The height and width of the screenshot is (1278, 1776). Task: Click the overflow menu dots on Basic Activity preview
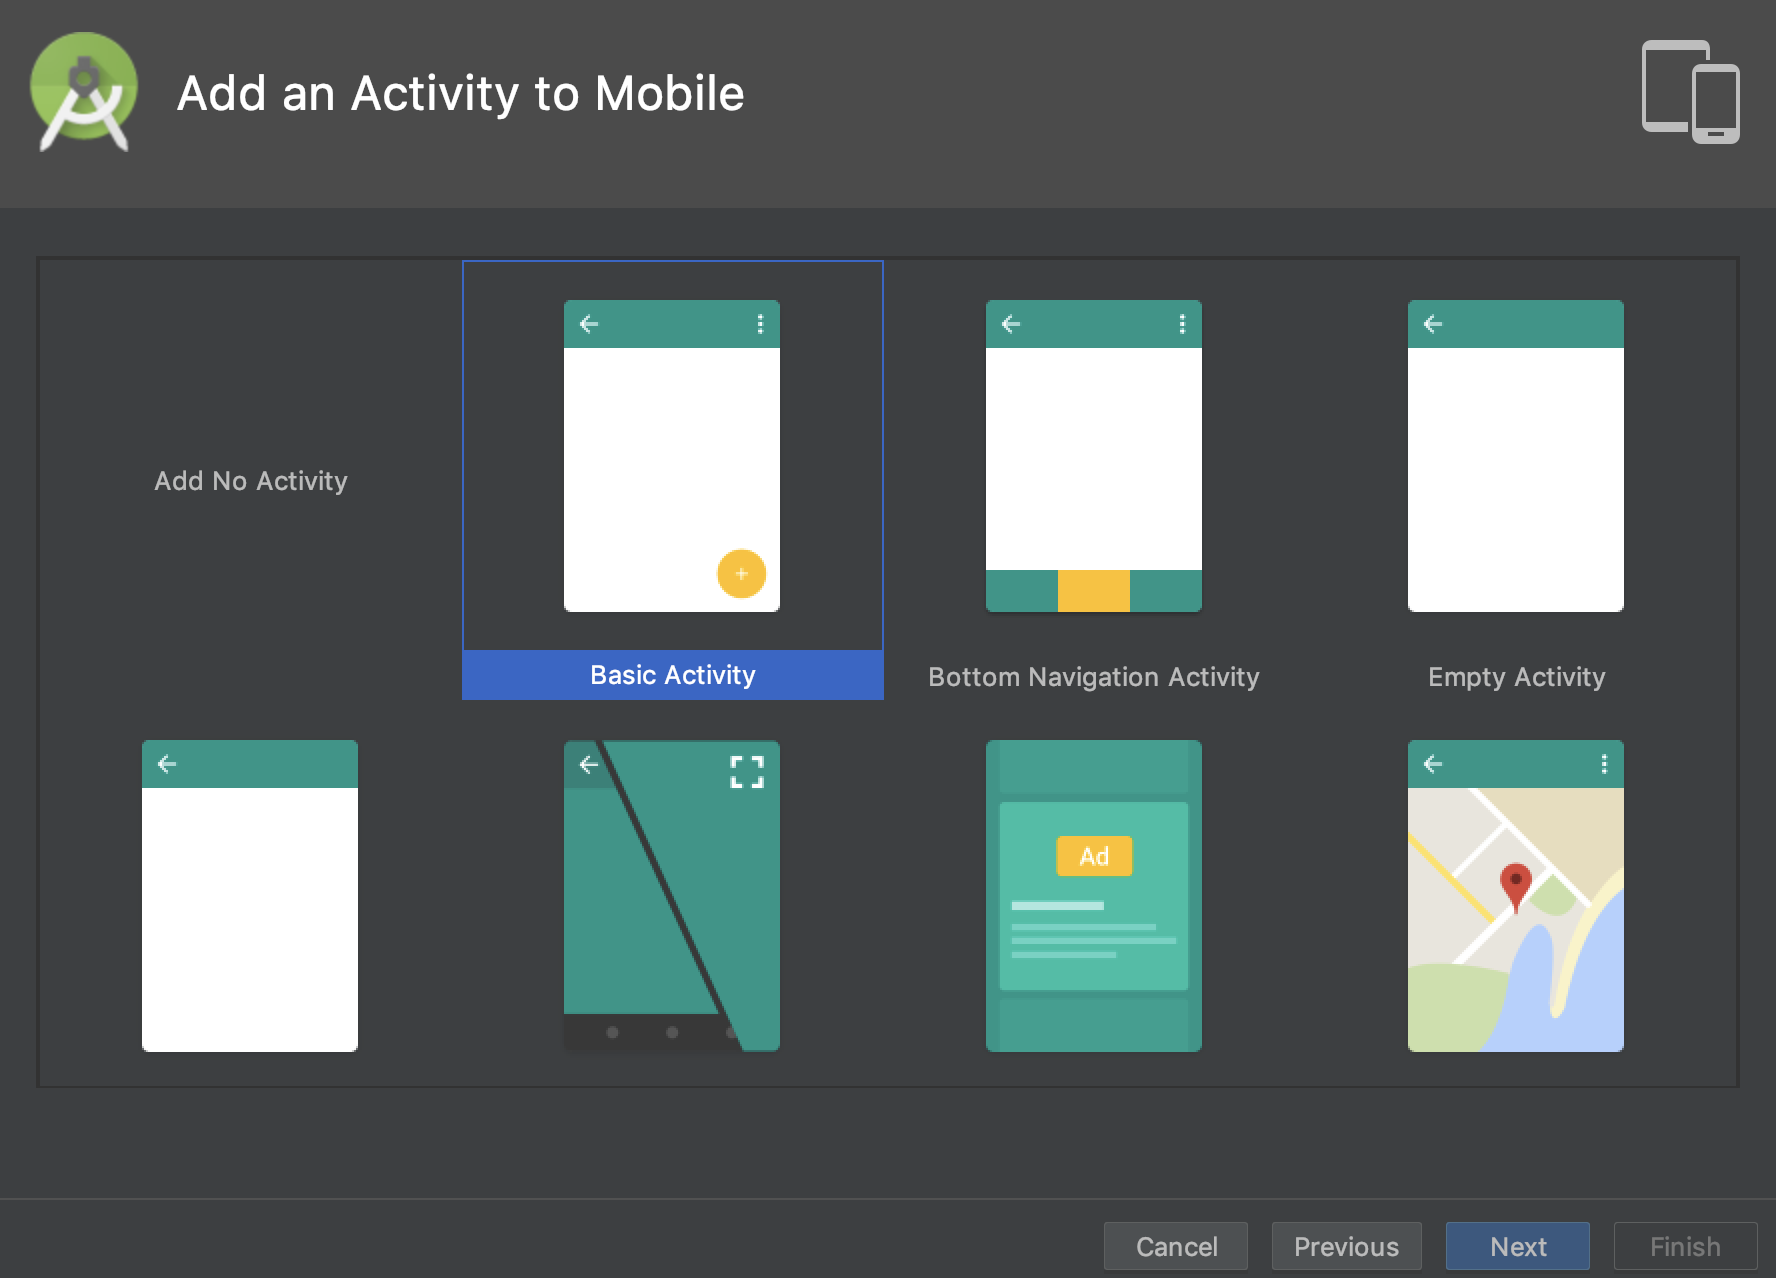tap(762, 324)
